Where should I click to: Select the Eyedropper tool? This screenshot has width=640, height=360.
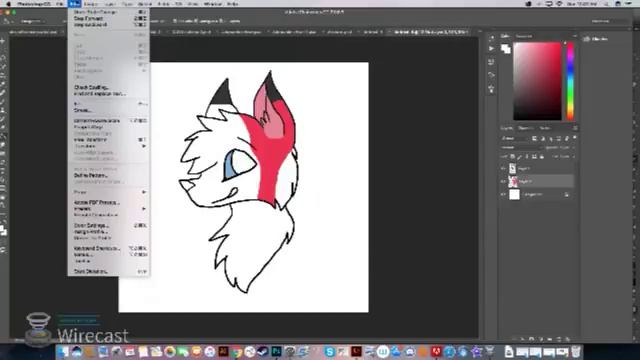[3, 84]
